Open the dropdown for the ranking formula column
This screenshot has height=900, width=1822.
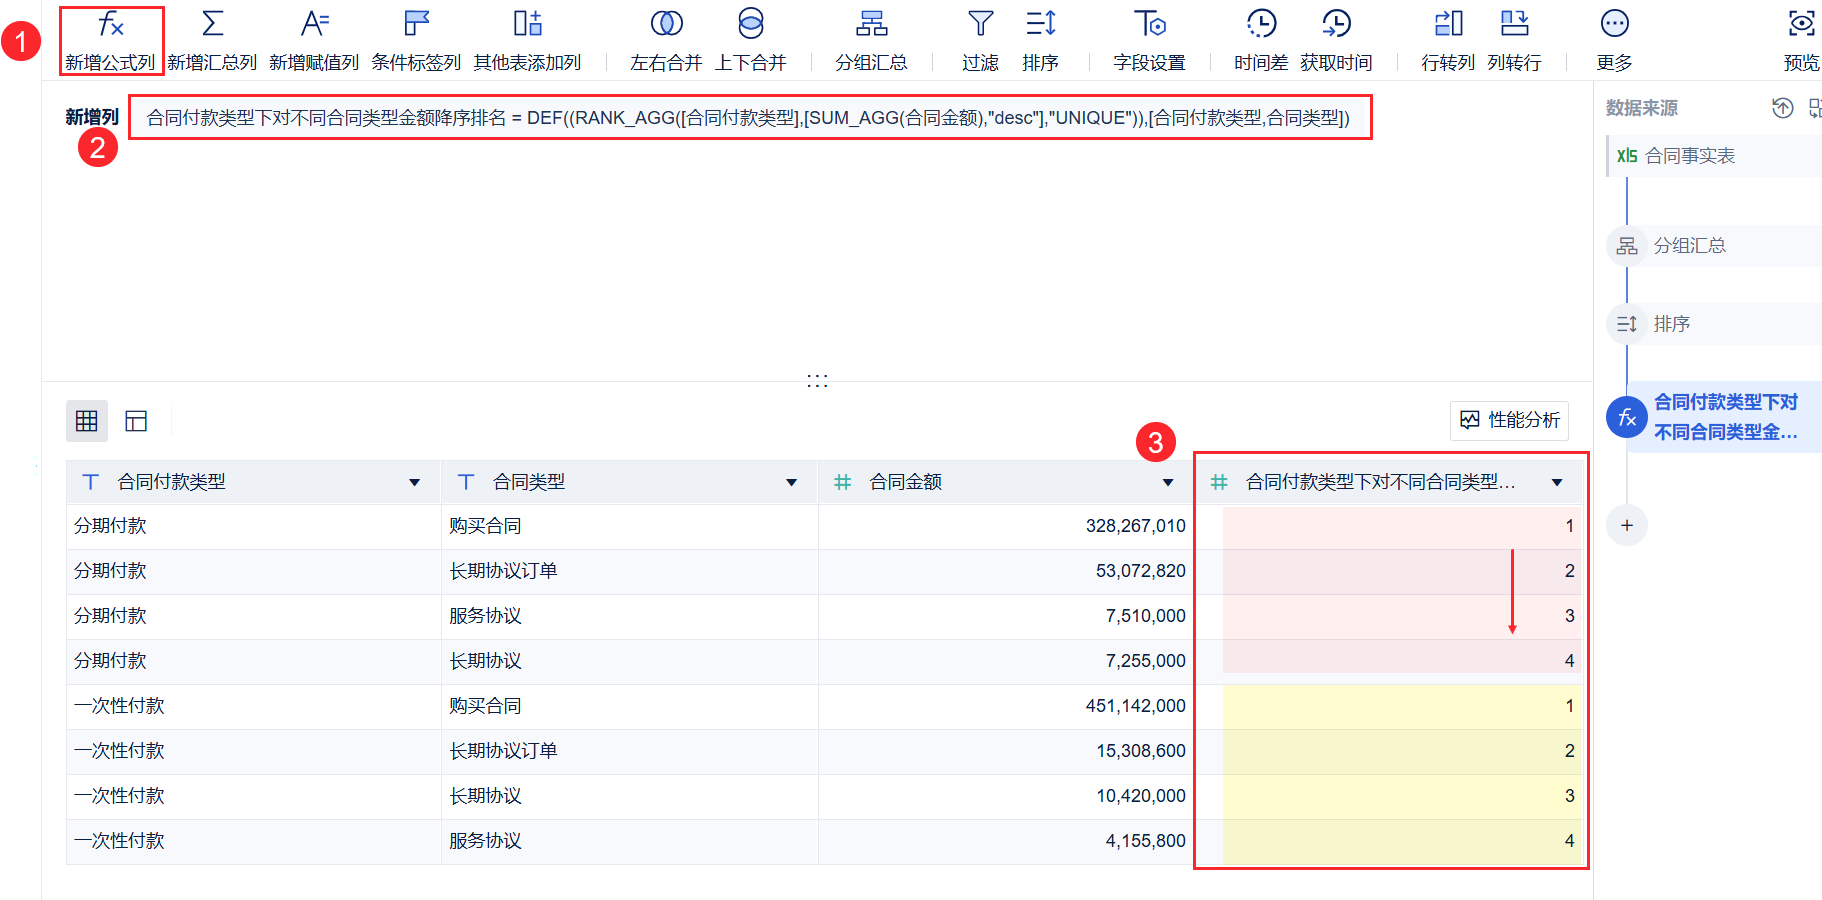pyautogui.click(x=1557, y=483)
